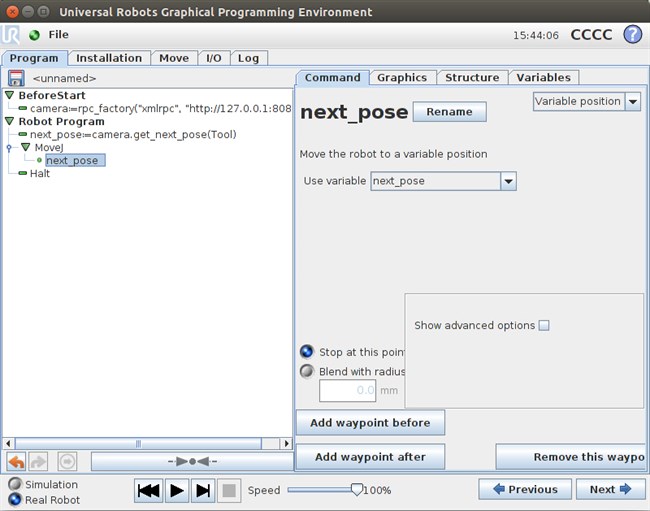
Task: Click scrollbar left arrow under program tree
Action: click(8, 443)
